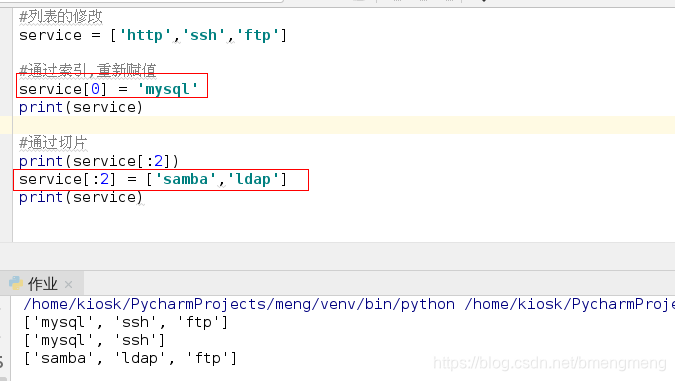Click the comment '#通过索引,重新赋值'
Screen dimensions: 675x381
pyautogui.click(x=88, y=70)
